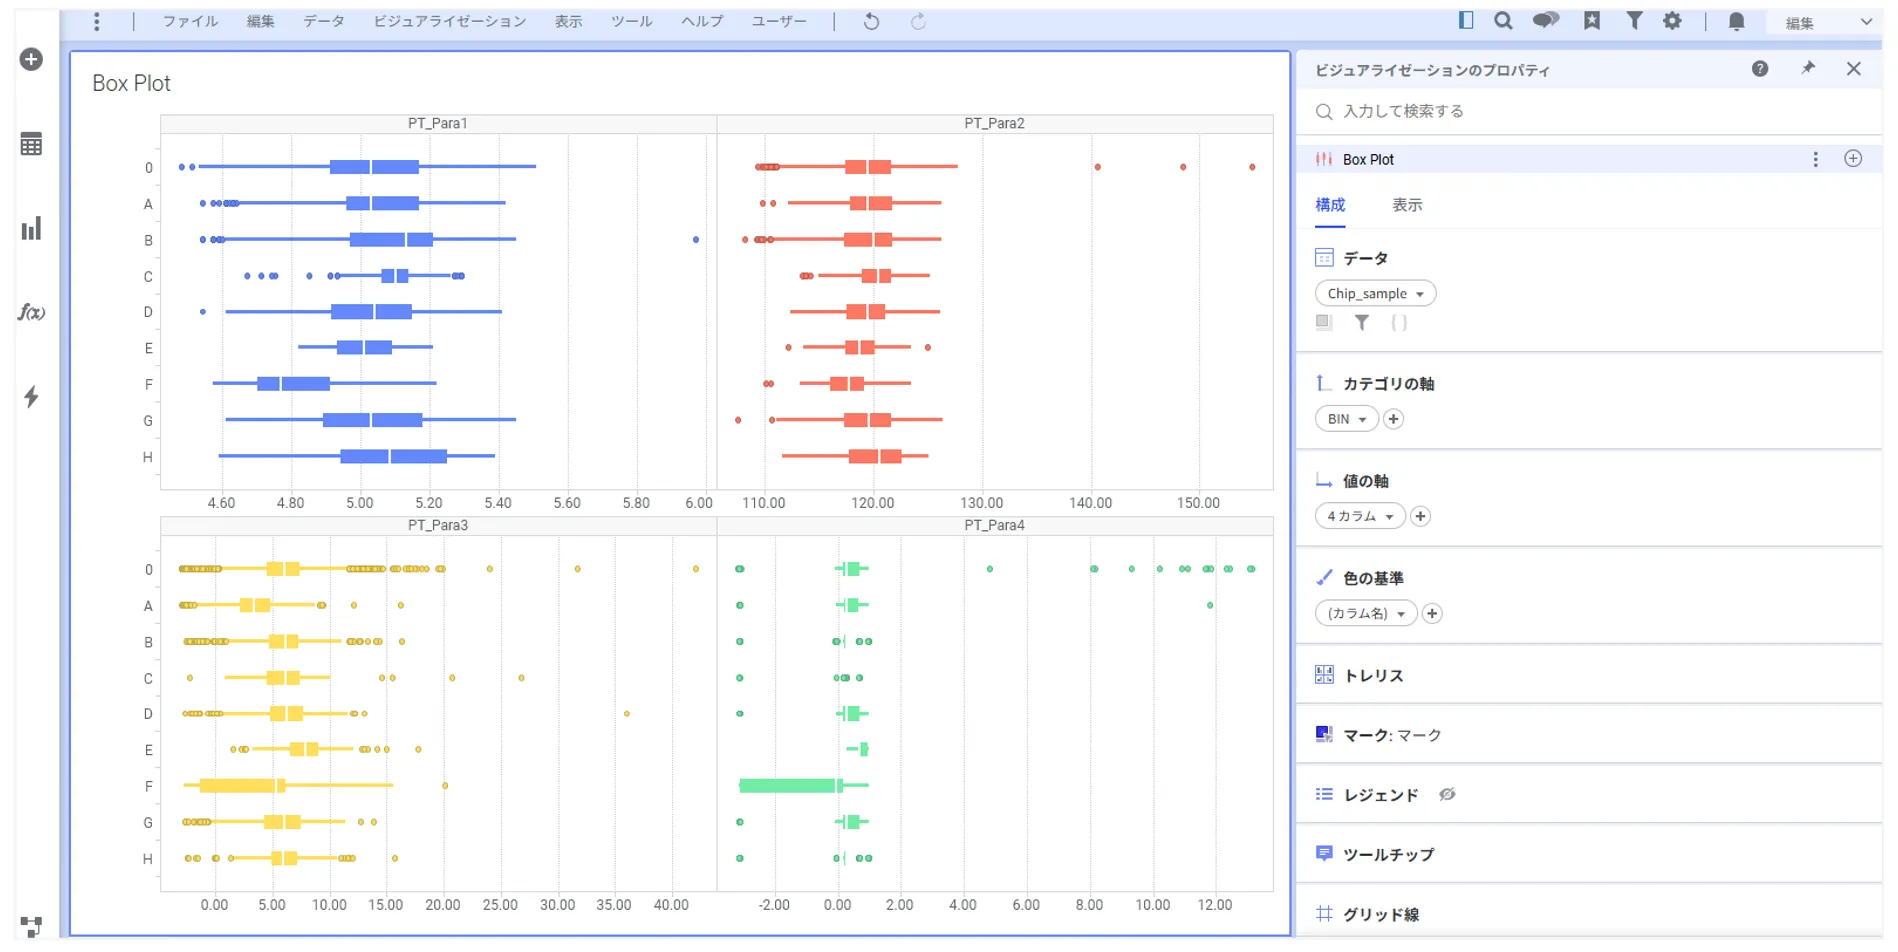Image resolution: width=1898 pixels, height=952 pixels.
Task: Open the (カラム名) color-by dropdown
Action: coord(1366,613)
